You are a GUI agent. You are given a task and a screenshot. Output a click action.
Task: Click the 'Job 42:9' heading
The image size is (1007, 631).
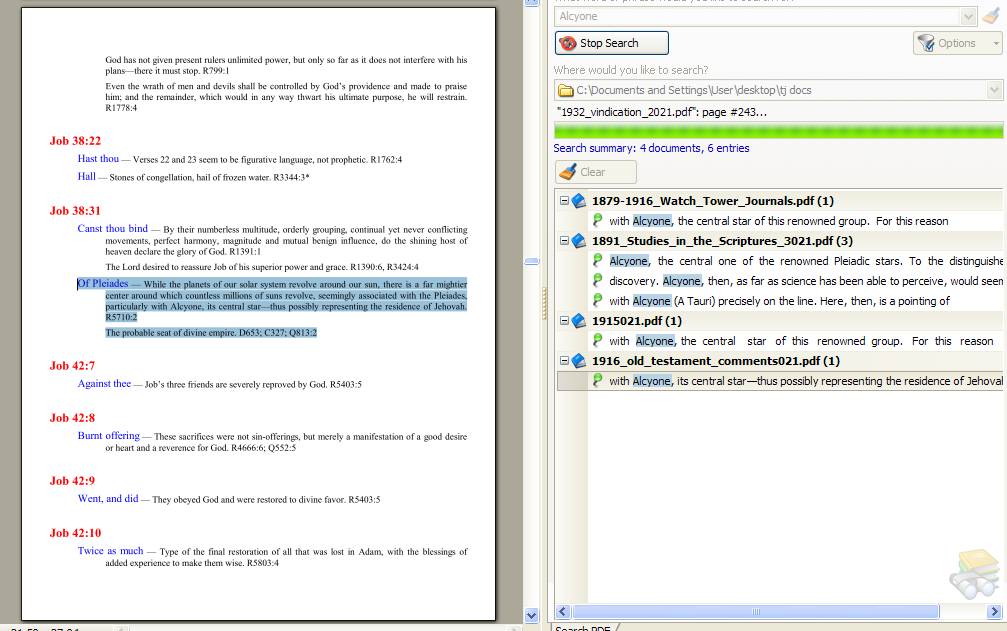[72, 481]
